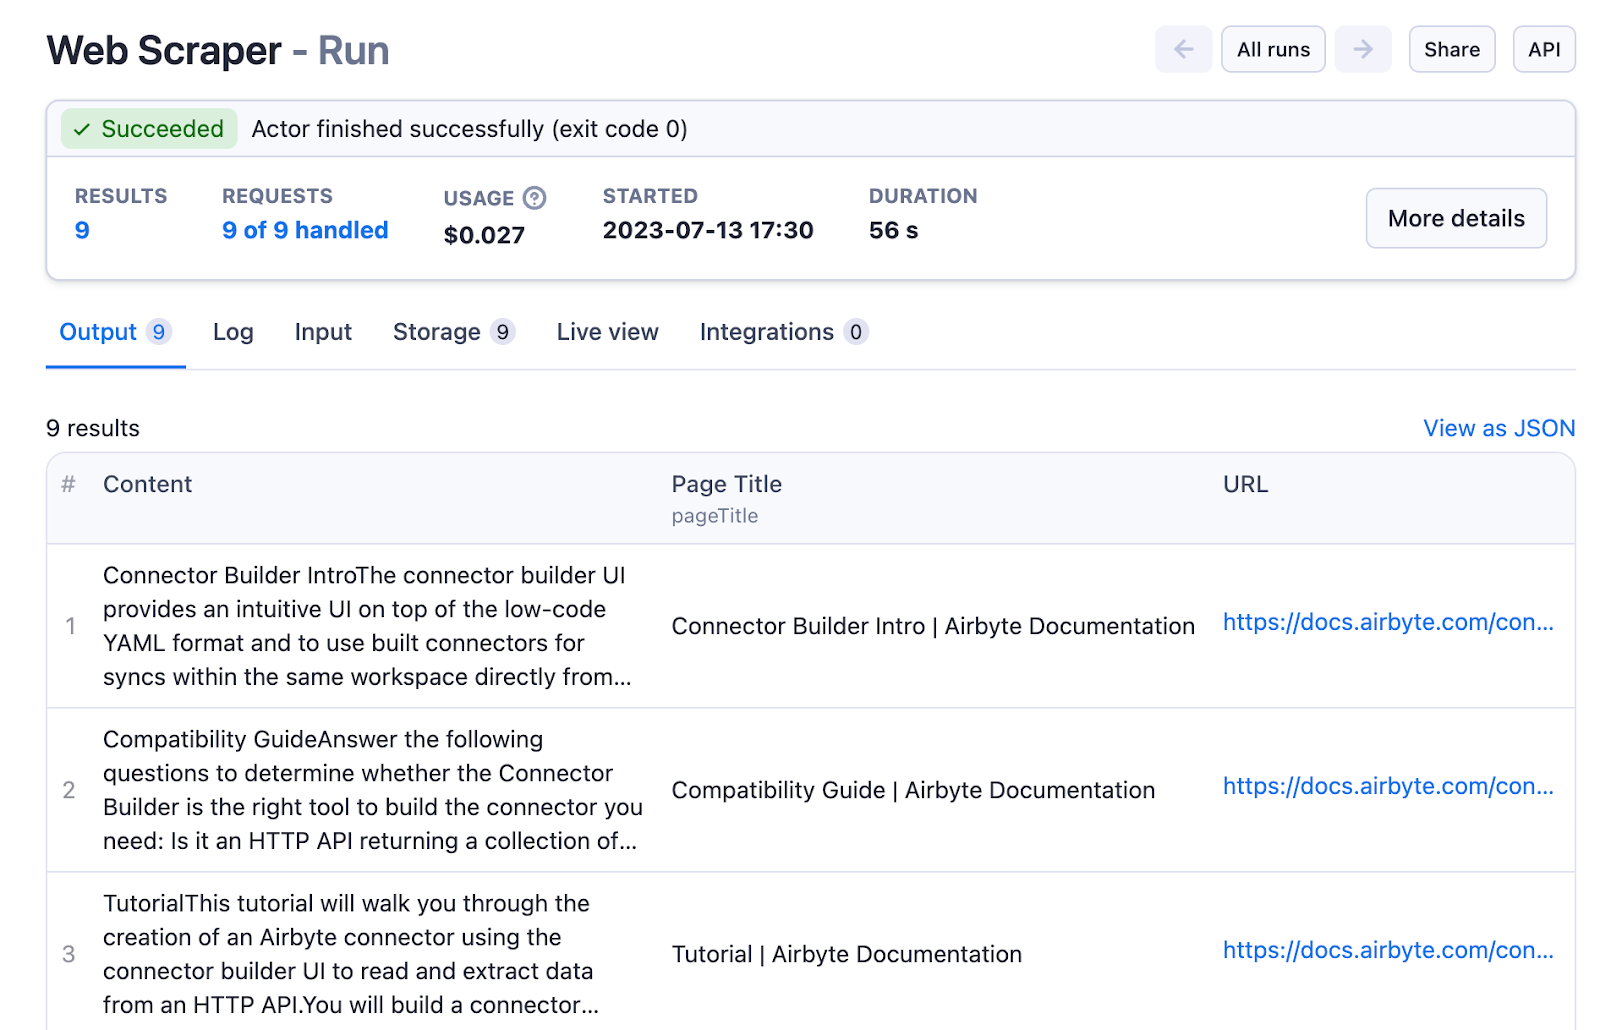Open the 9 of 9 handled requests link
This screenshot has width=1600, height=1030.
pyautogui.click(x=305, y=230)
